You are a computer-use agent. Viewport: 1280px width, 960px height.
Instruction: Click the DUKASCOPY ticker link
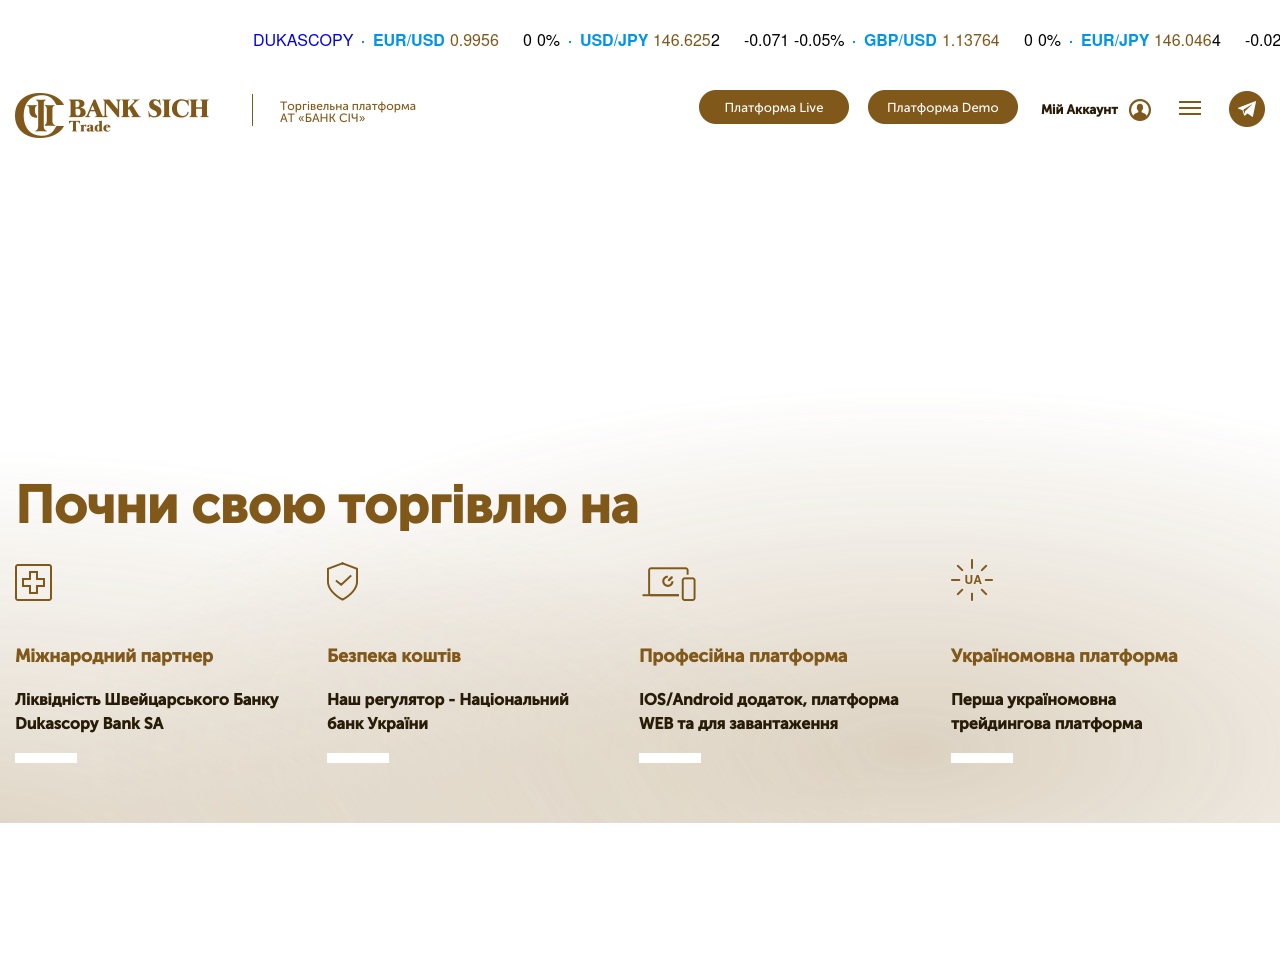click(x=303, y=41)
